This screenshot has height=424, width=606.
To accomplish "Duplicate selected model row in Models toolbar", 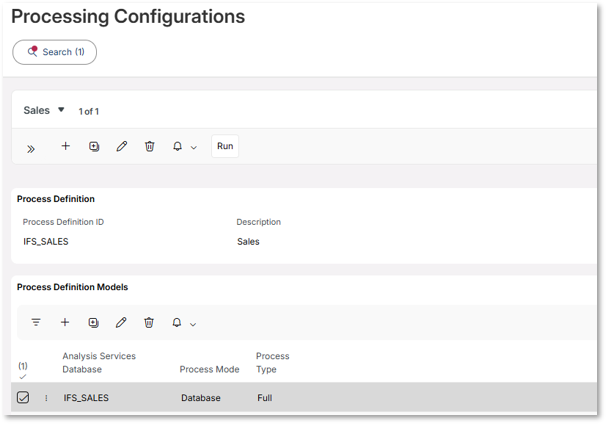I will coord(94,322).
